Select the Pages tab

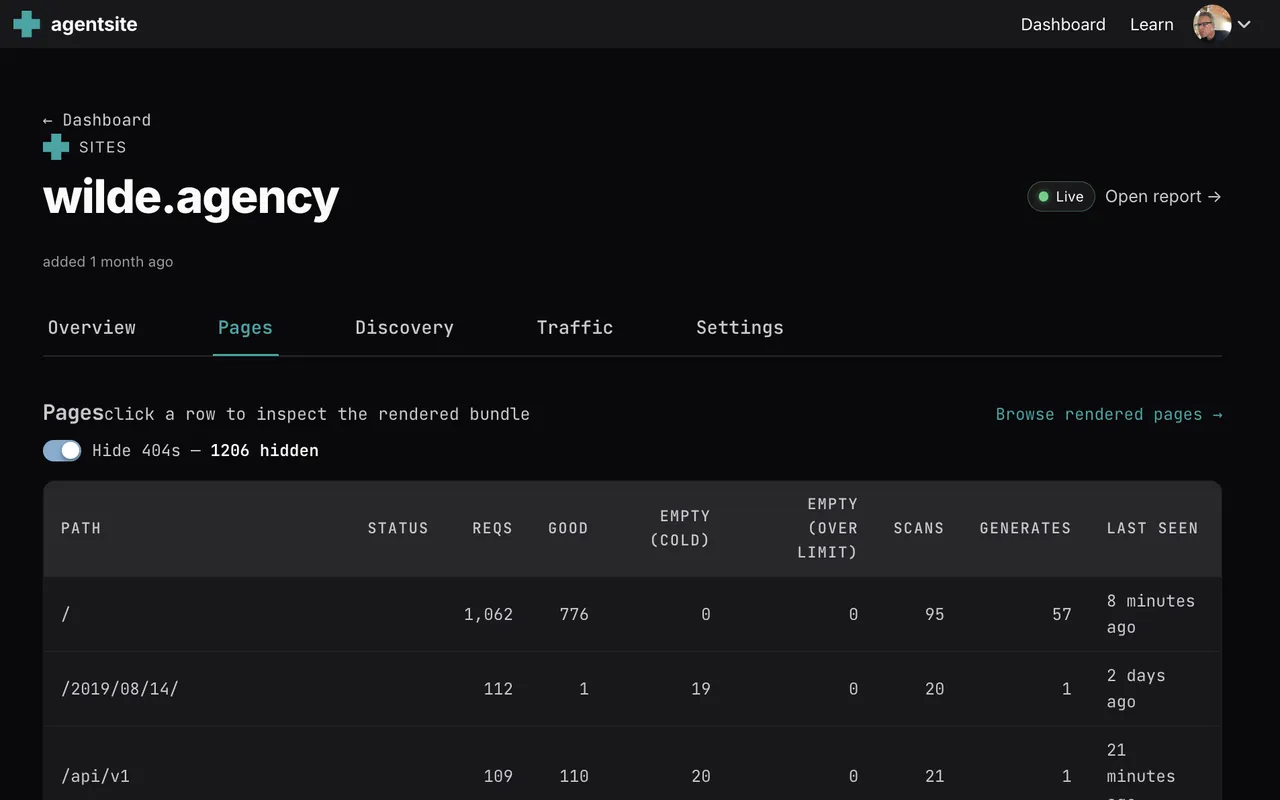[x=245, y=327]
